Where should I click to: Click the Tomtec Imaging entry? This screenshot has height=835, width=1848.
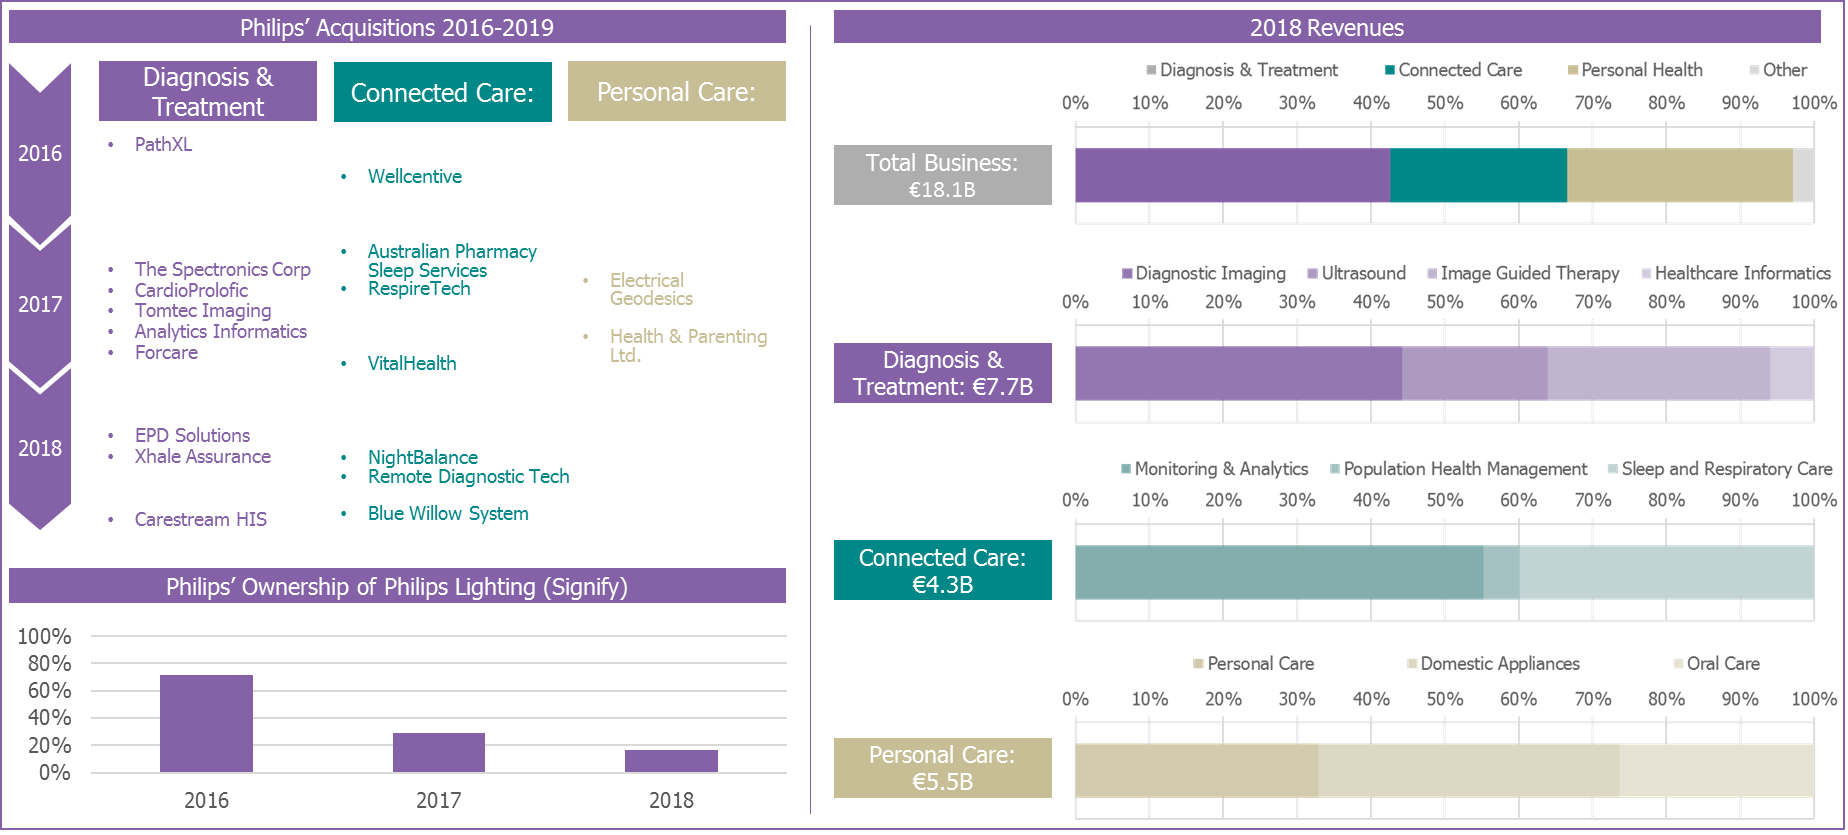pyautogui.click(x=203, y=311)
